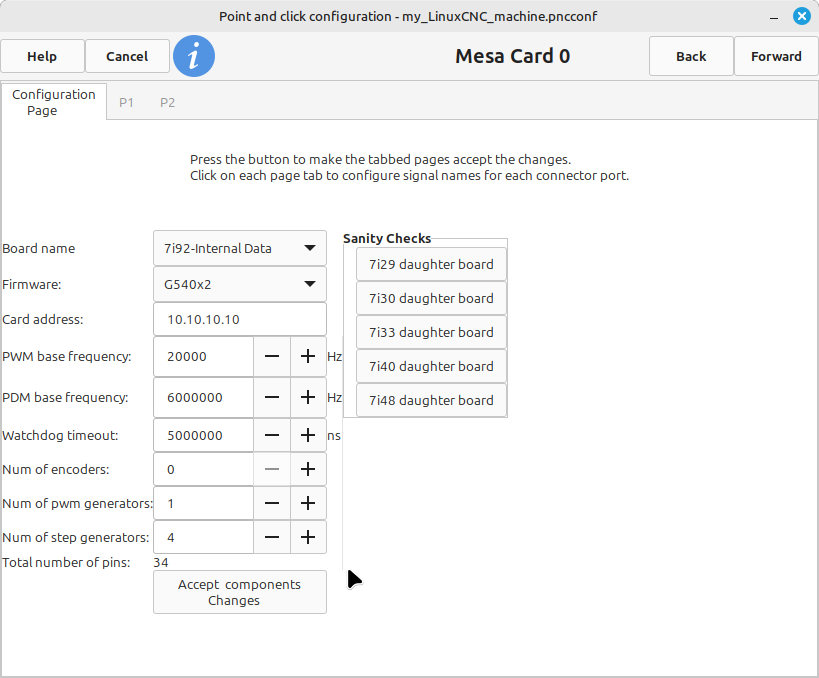
Task: Add one more pwm generator
Action: [308, 503]
